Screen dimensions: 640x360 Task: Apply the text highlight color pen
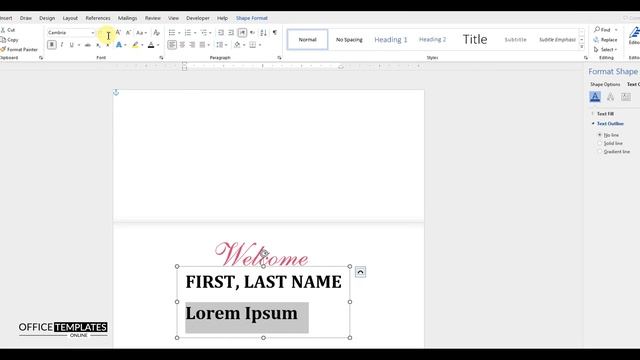tap(135, 45)
